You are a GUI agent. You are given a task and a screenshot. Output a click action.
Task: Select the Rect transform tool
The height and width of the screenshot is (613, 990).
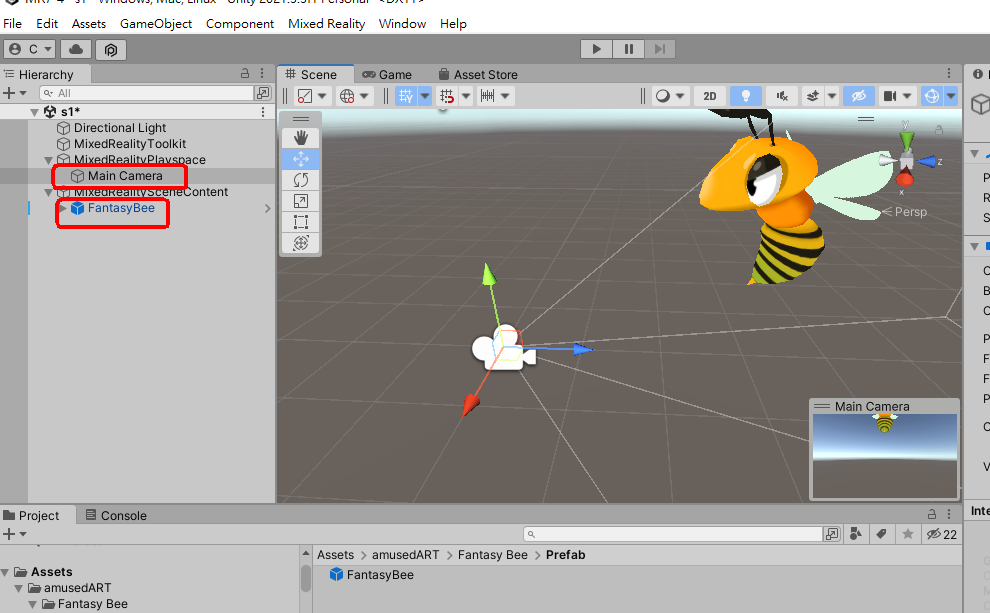click(301, 222)
